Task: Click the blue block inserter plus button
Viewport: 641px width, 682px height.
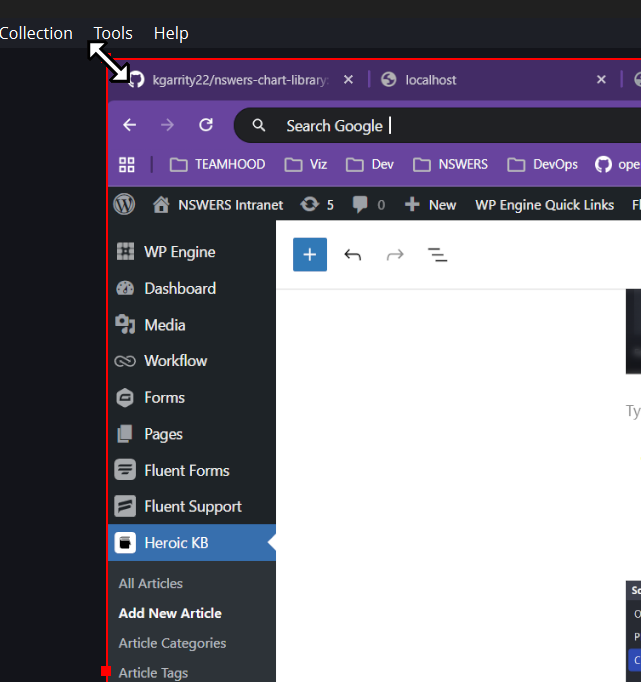Action: (310, 255)
